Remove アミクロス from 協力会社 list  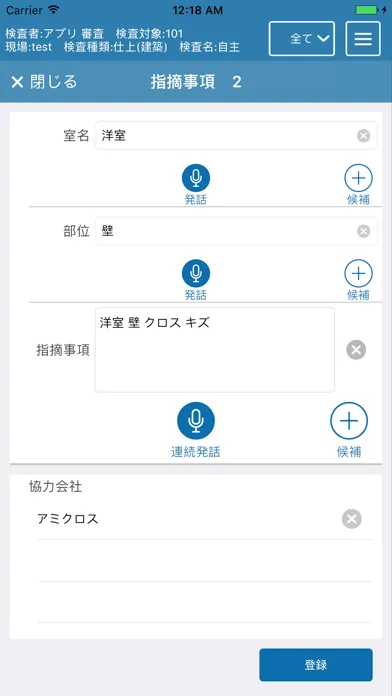click(352, 519)
